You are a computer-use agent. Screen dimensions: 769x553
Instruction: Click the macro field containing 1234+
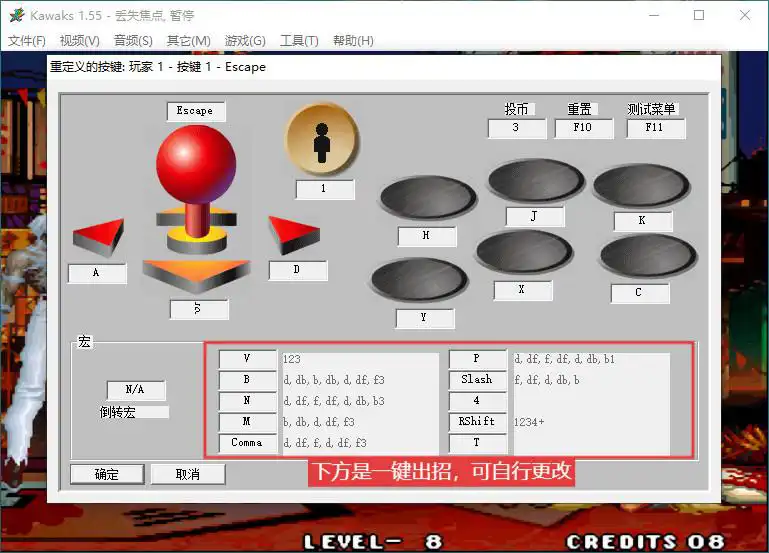click(x=591, y=423)
